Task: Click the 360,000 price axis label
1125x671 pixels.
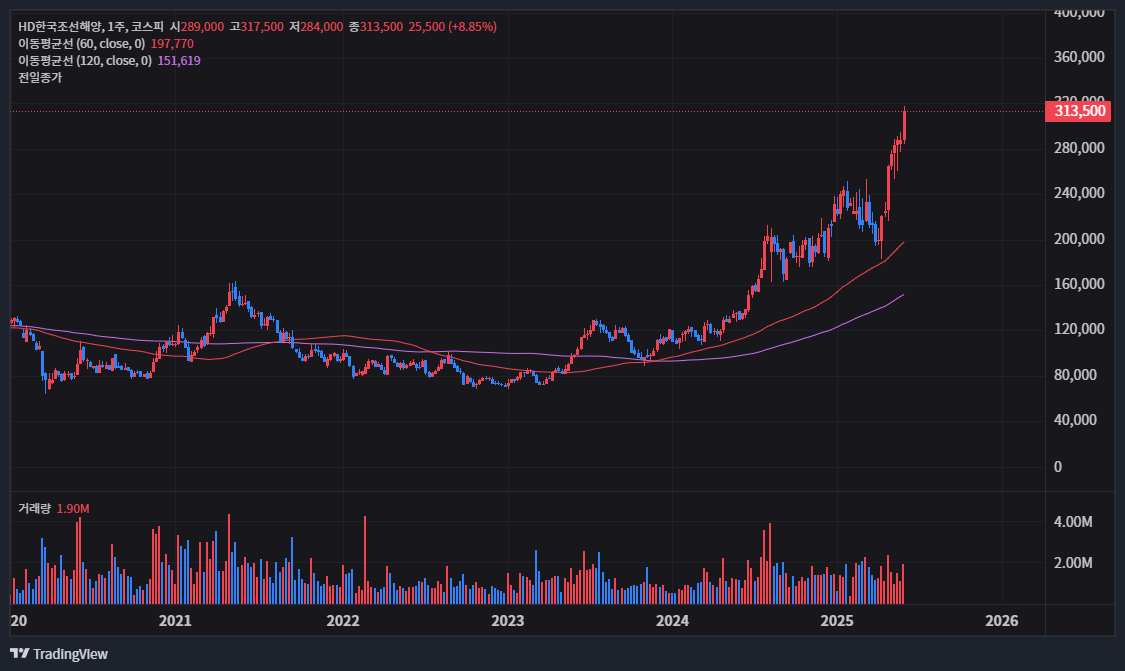Action: (1079, 57)
